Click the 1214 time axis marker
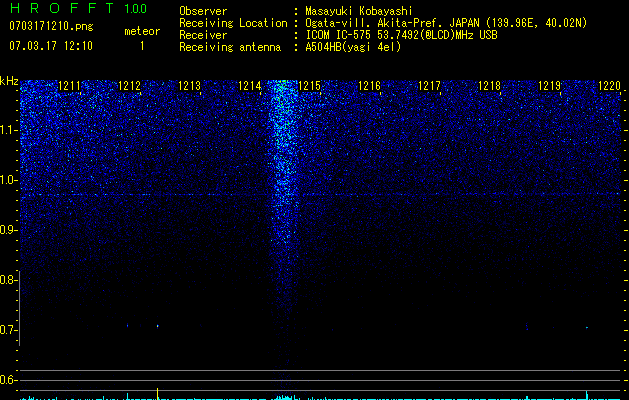 (250, 86)
